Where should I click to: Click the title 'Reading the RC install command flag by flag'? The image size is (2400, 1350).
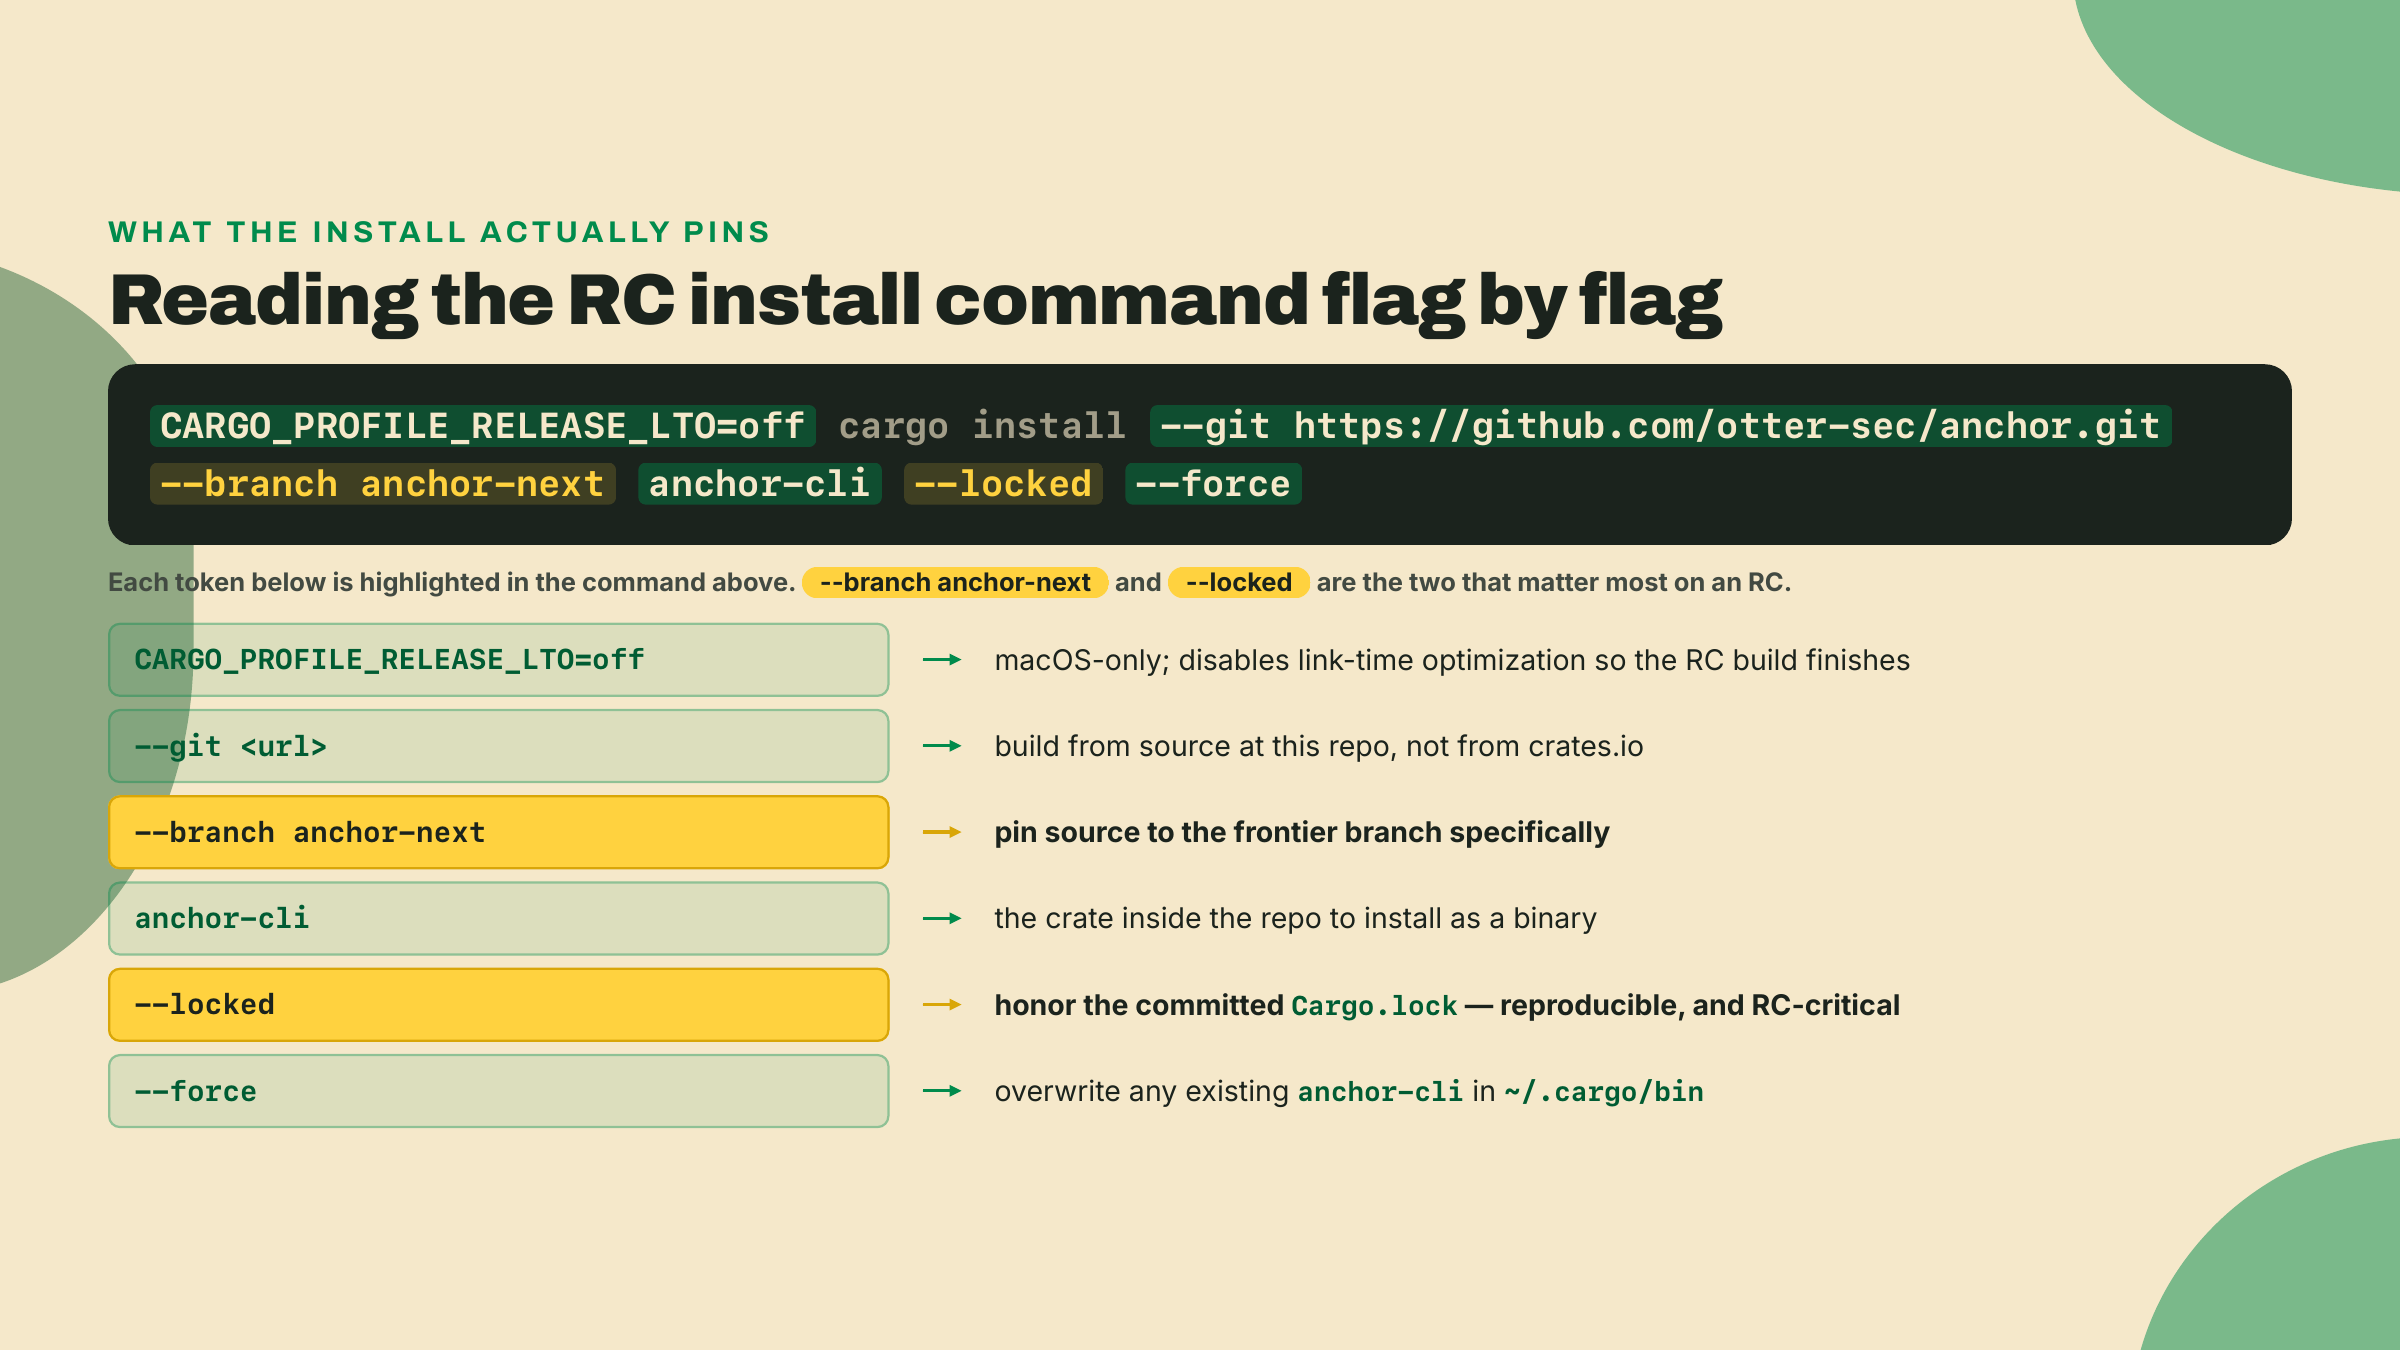tap(915, 300)
